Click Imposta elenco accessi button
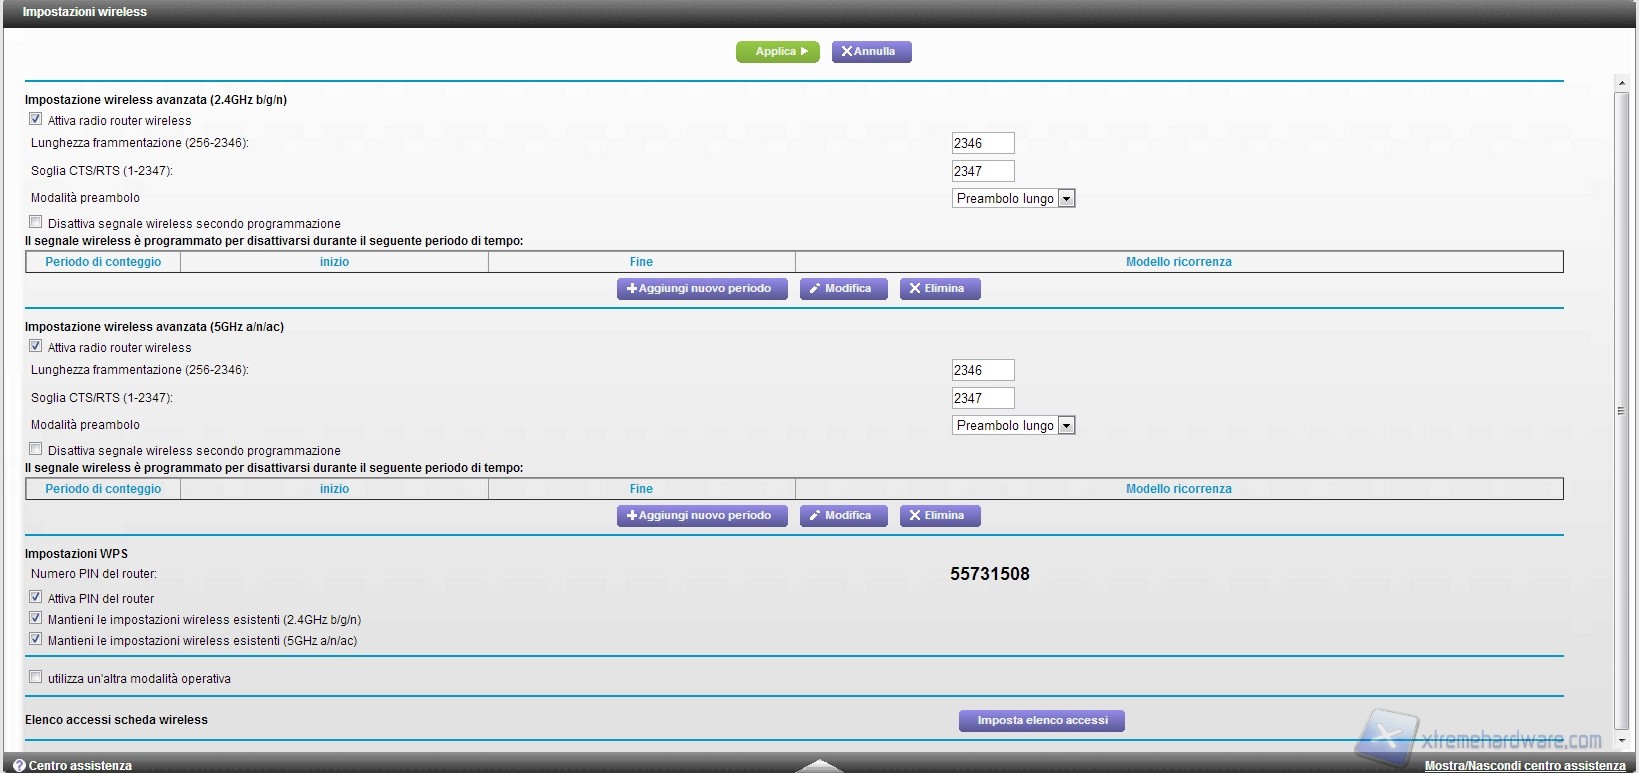The width and height of the screenshot is (1639, 773). coord(1041,721)
